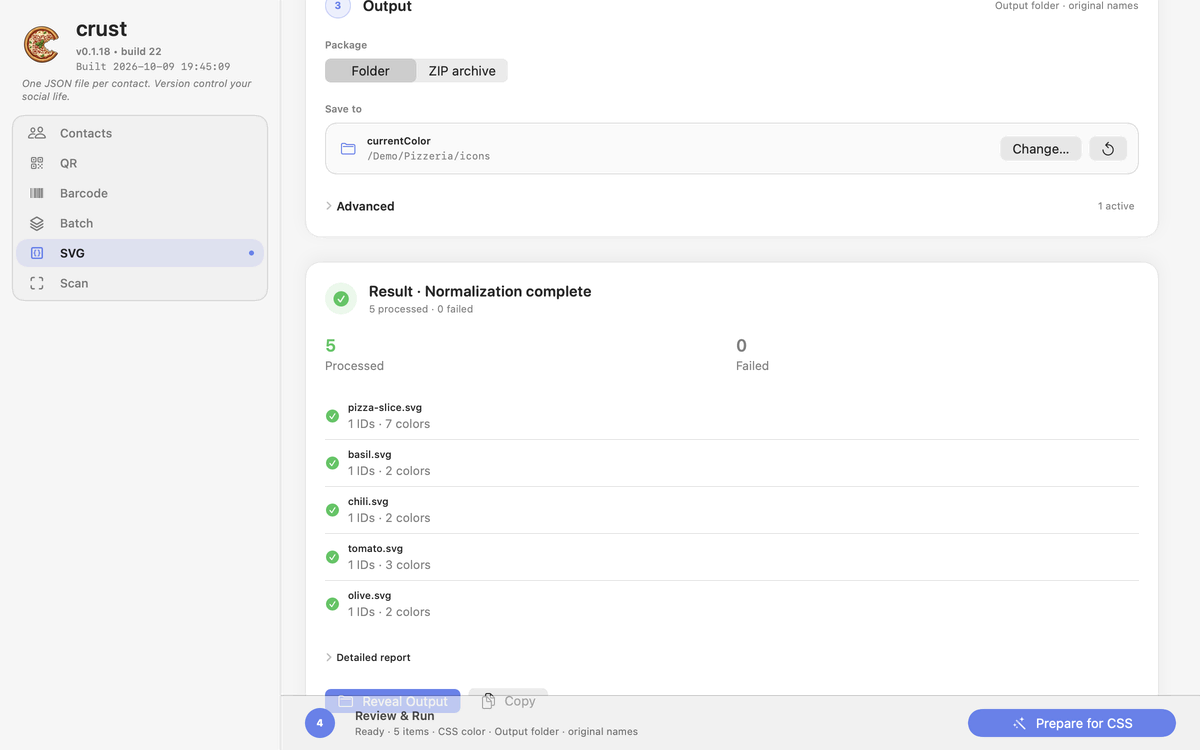Image resolution: width=1200 pixels, height=750 pixels.
Task: Click the "5 processed · 0 failed" subtitle
Action: pos(421,309)
